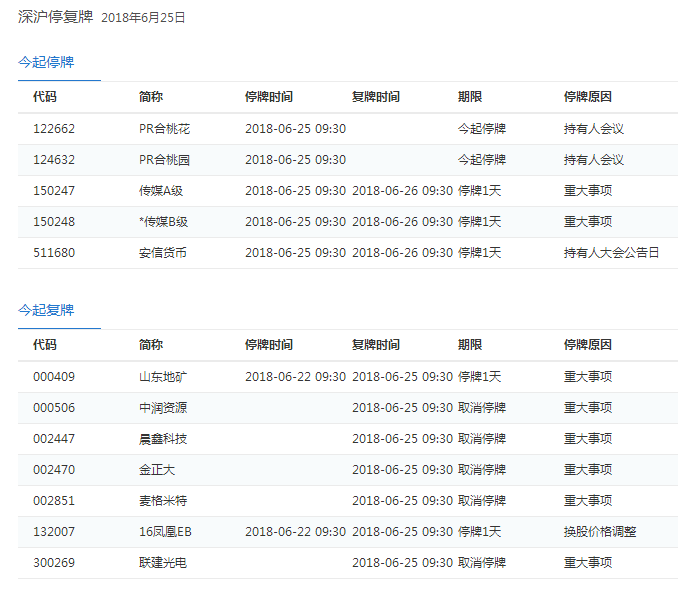Click 安信货币 fund name
Viewport: 678px width, 596px height.
click(x=163, y=253)
